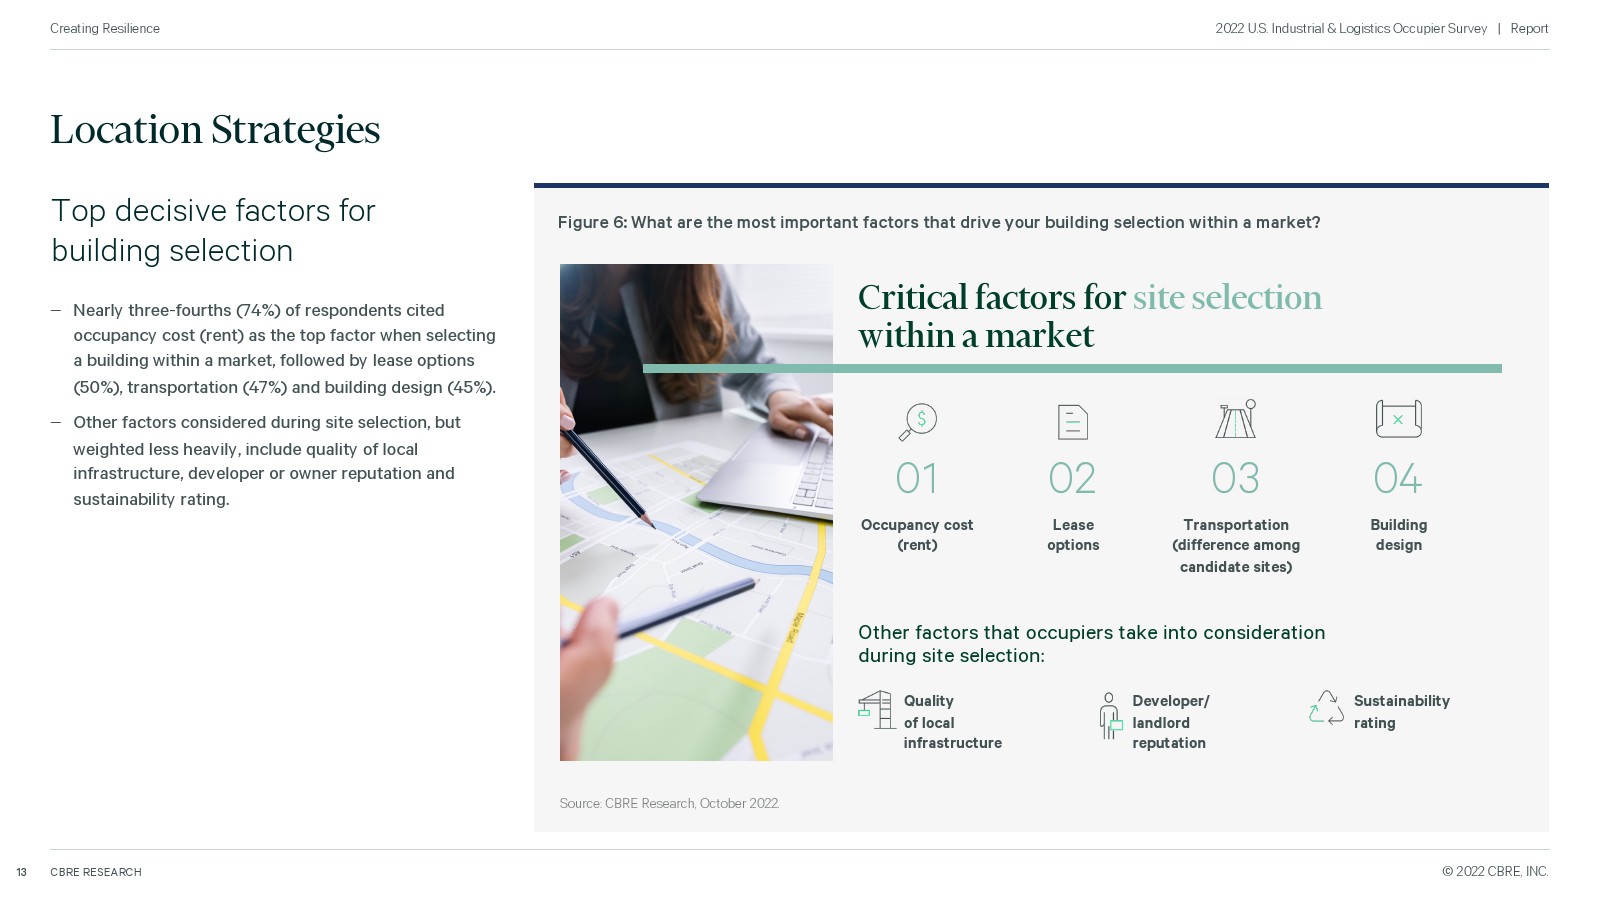This screenshot has height=900, width=1600.
Task: Select the transportation road icon
Action: [1236, 419]
